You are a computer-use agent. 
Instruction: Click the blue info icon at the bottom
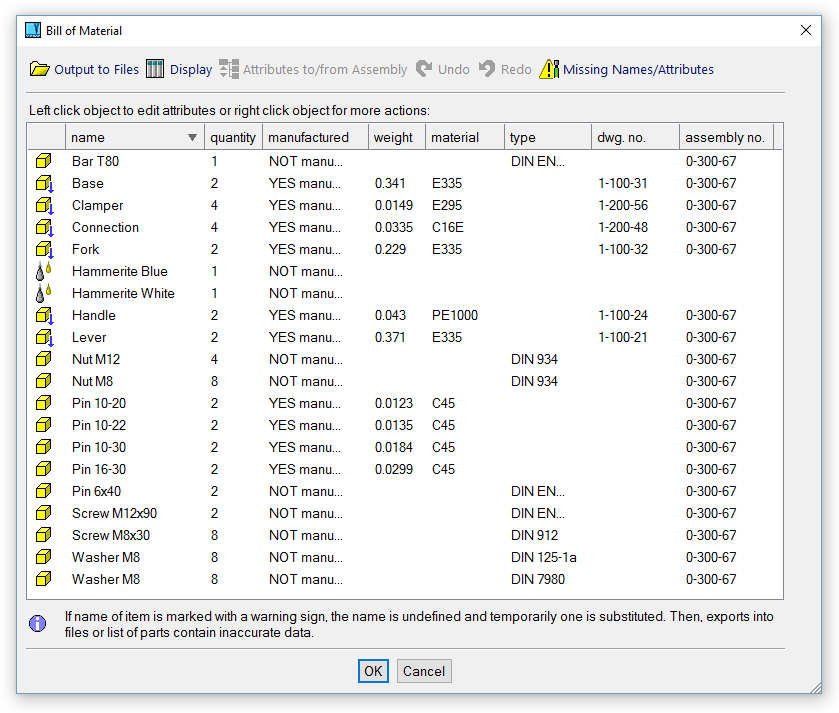[38, 624]
